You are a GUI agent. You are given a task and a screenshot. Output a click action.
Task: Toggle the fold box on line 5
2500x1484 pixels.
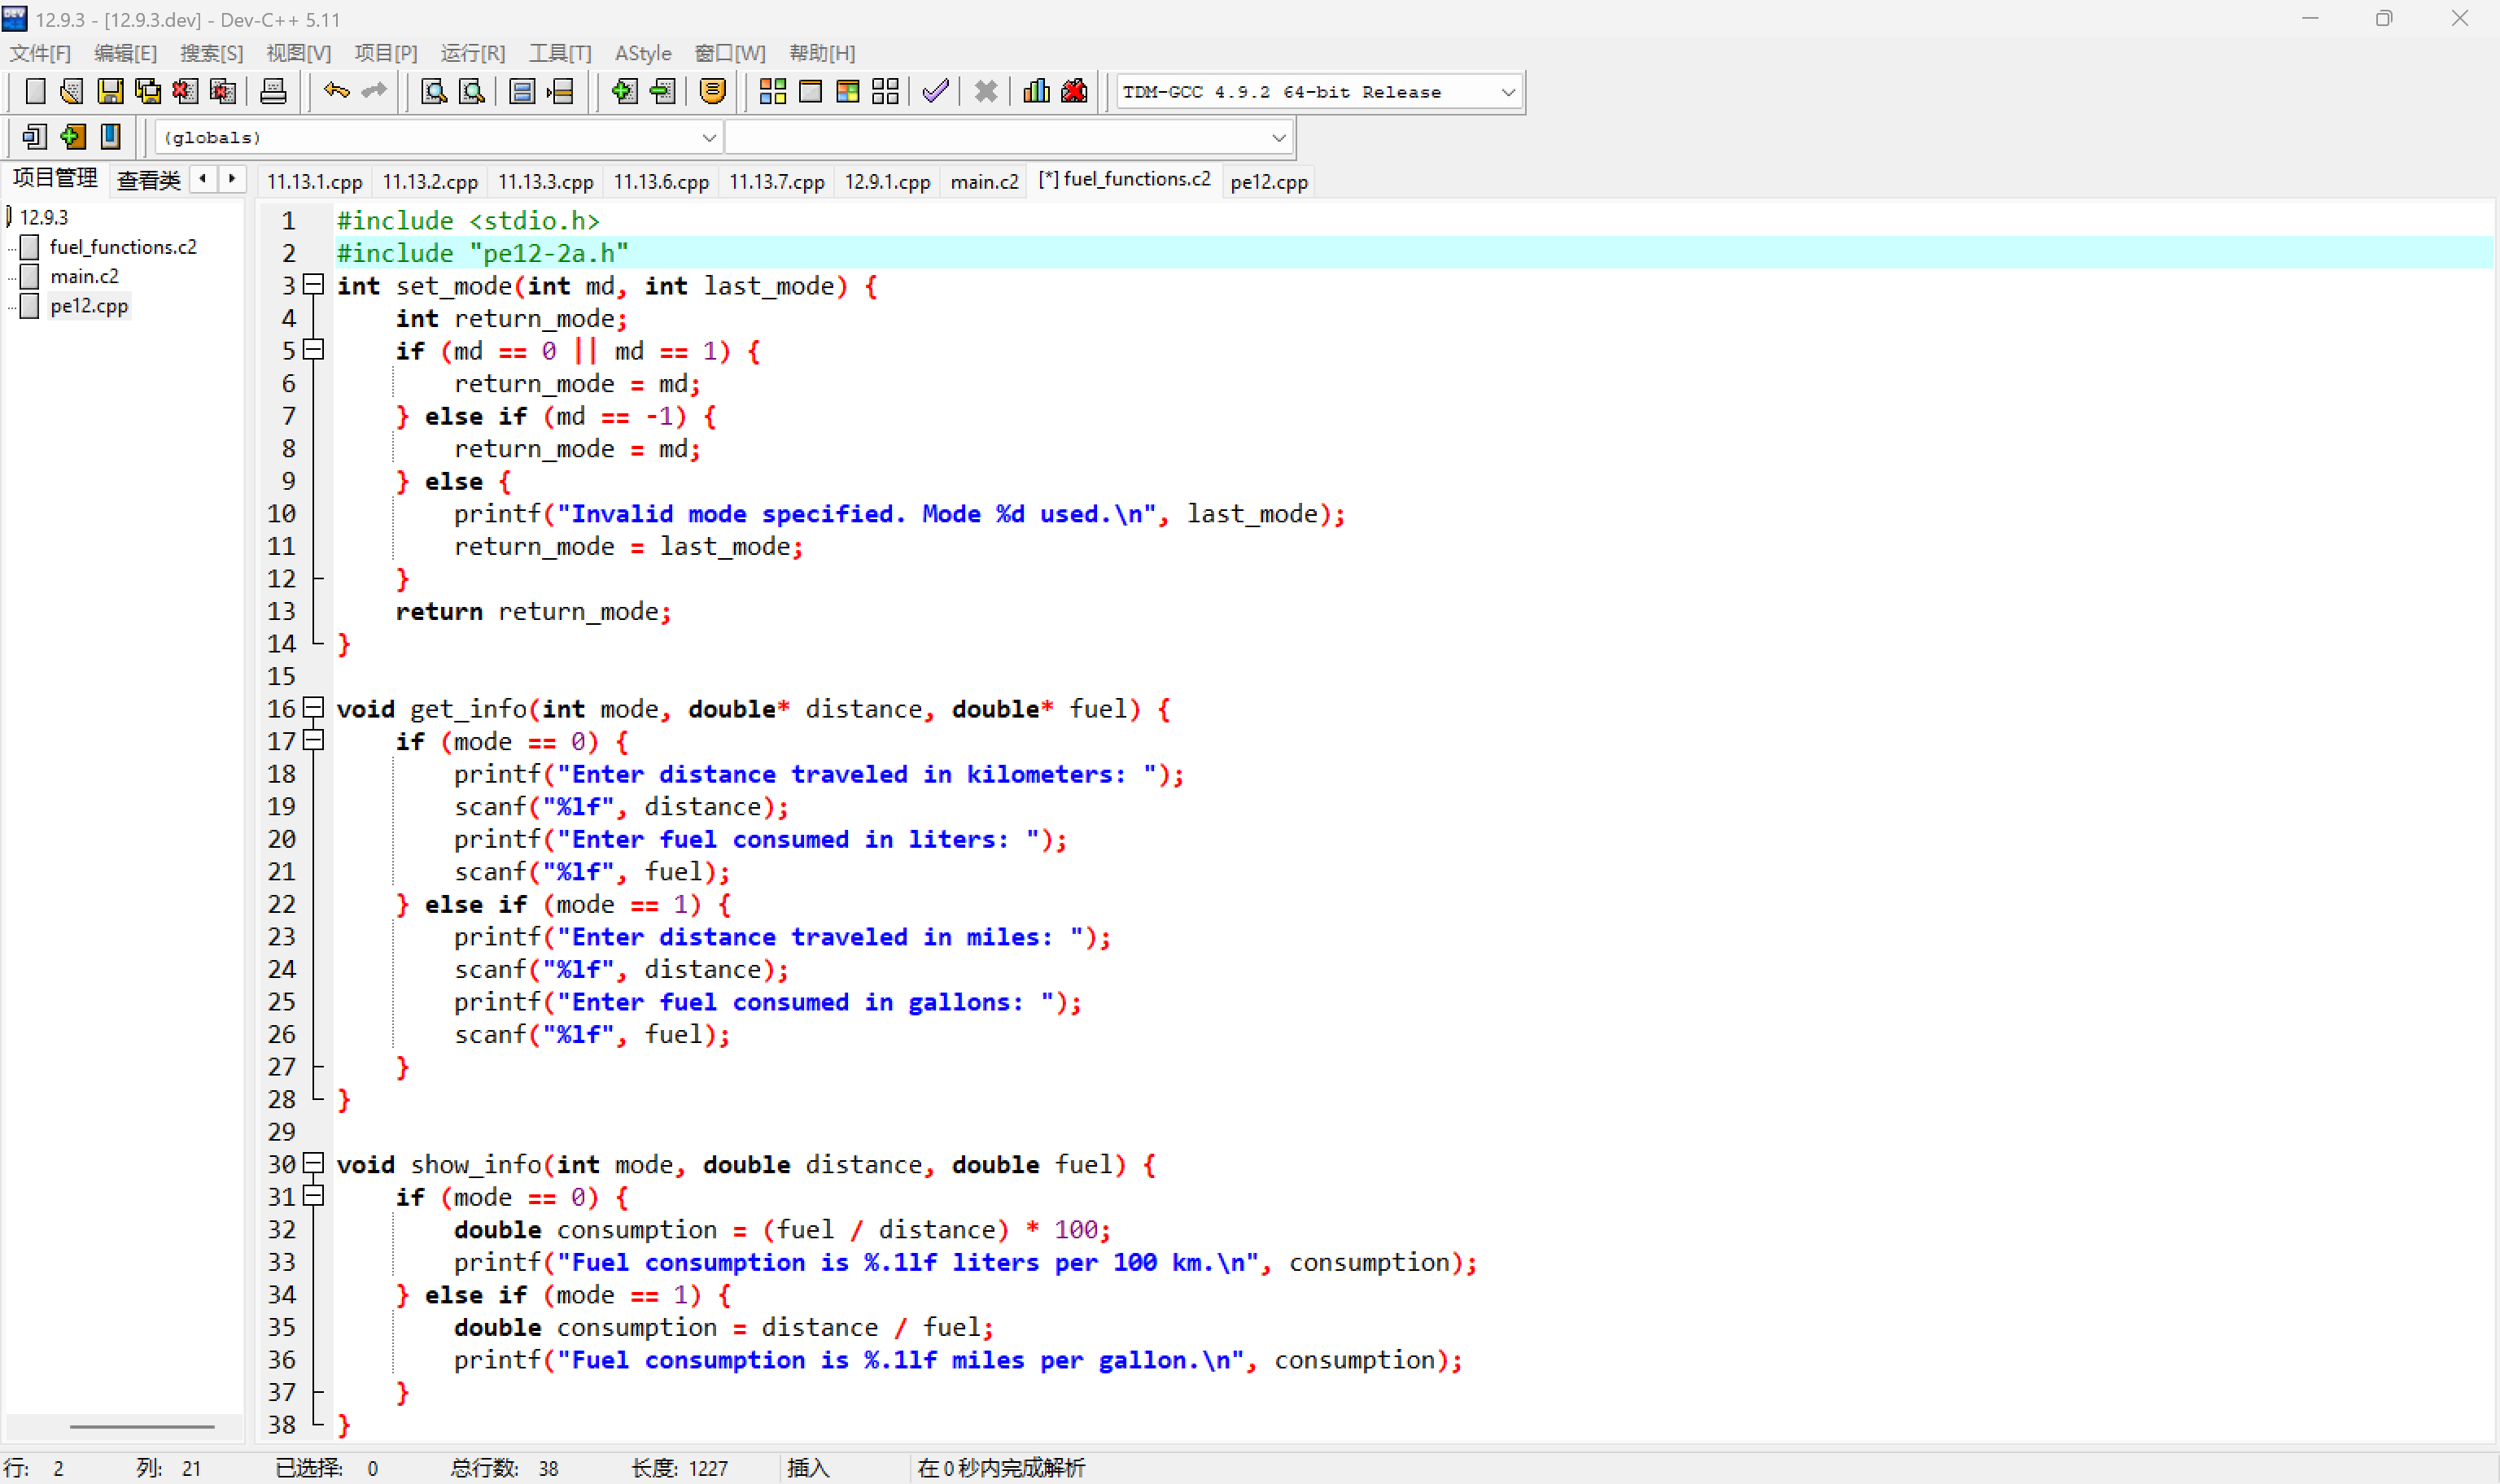pyautogui.click(x=314, y=350)
